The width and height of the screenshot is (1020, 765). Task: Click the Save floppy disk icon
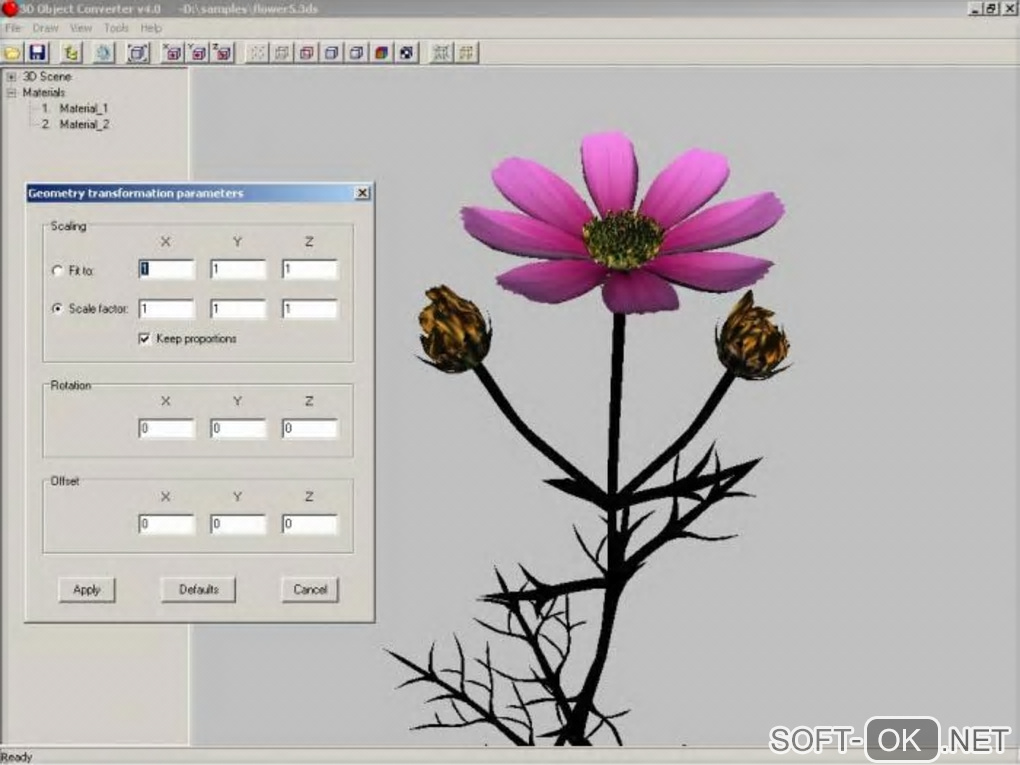(x=38, y=53)
